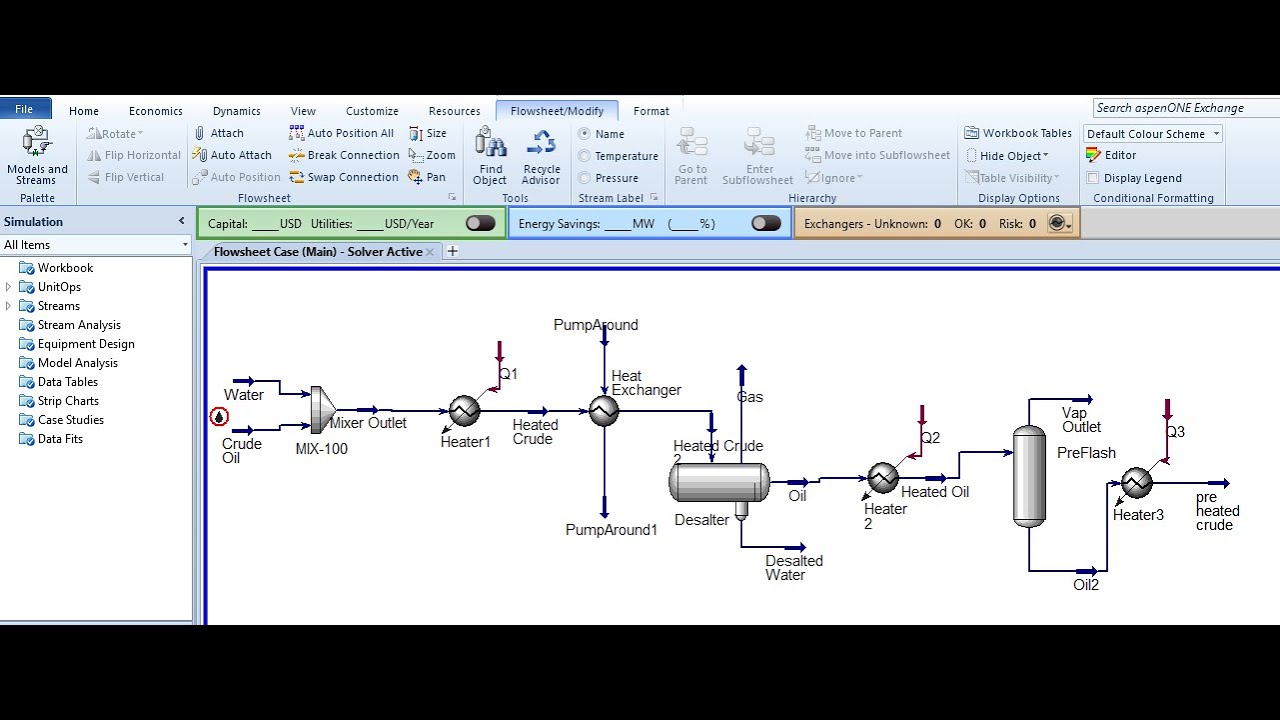Select the Heater 2 unit icon
Screen dimensions: 1280x720
(883, 478)
